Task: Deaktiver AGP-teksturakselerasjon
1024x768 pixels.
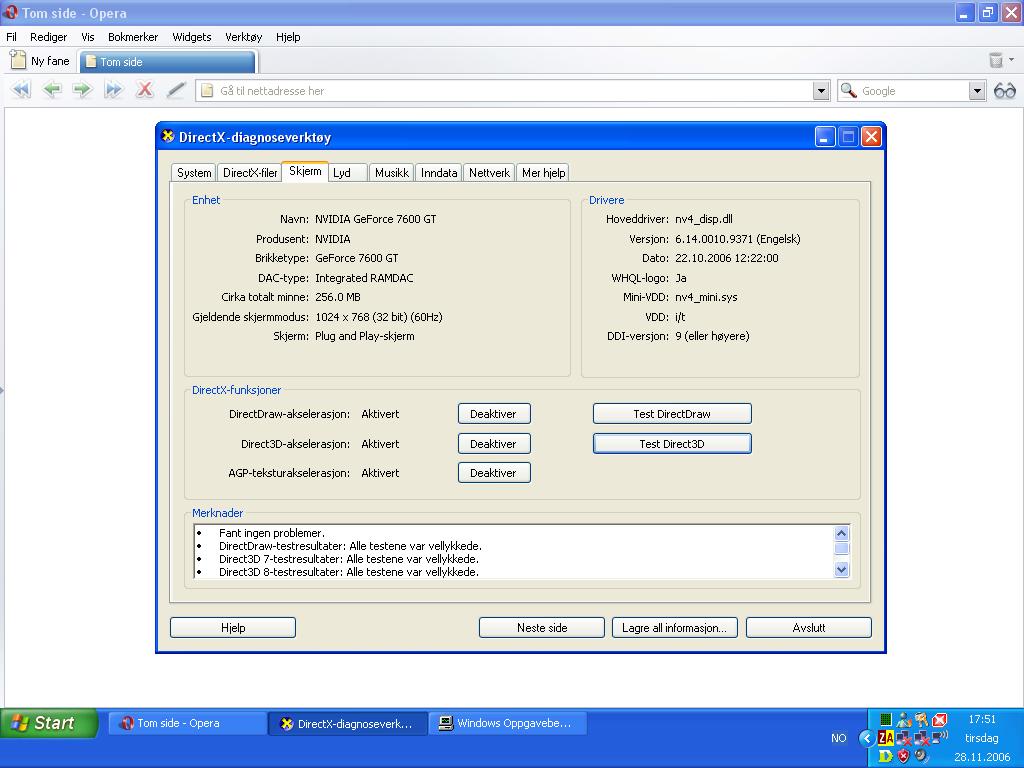Action: tap(494, 473)
